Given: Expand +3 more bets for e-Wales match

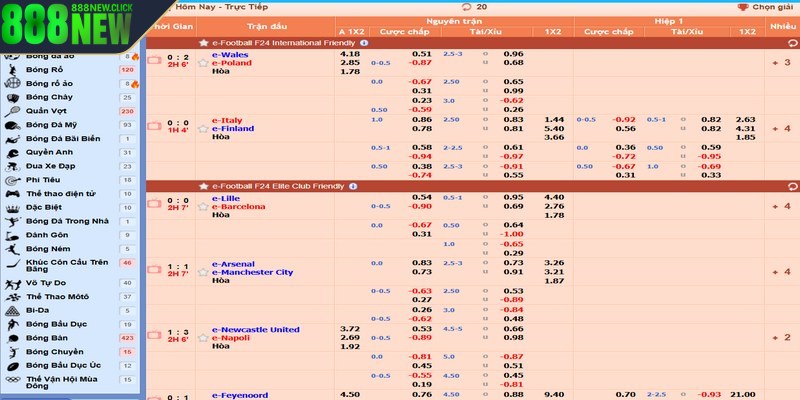Looking at the screenshot, I should [x=782, y=63].
